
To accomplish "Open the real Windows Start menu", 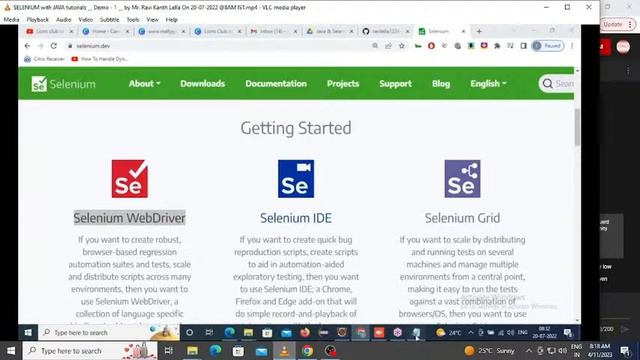I will tap(11, 351).
